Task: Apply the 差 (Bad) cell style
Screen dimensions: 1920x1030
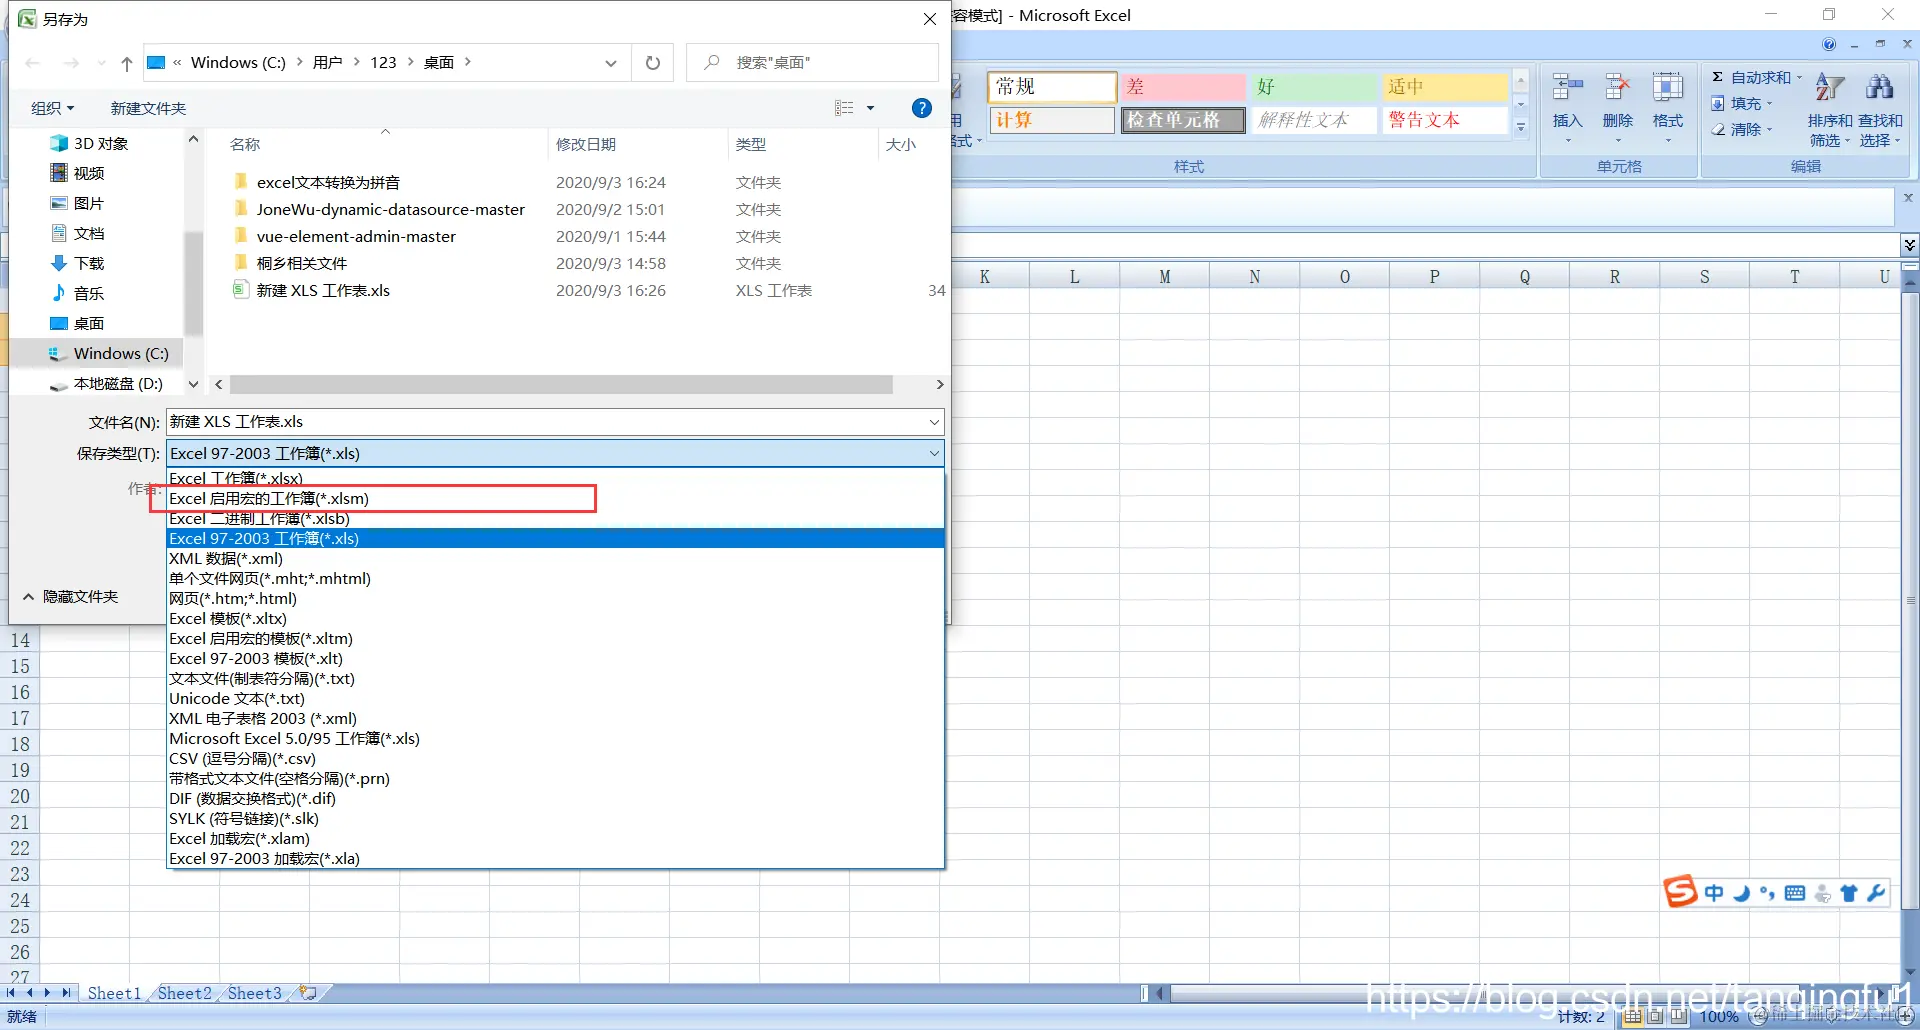Action: tap(1183, 87)
